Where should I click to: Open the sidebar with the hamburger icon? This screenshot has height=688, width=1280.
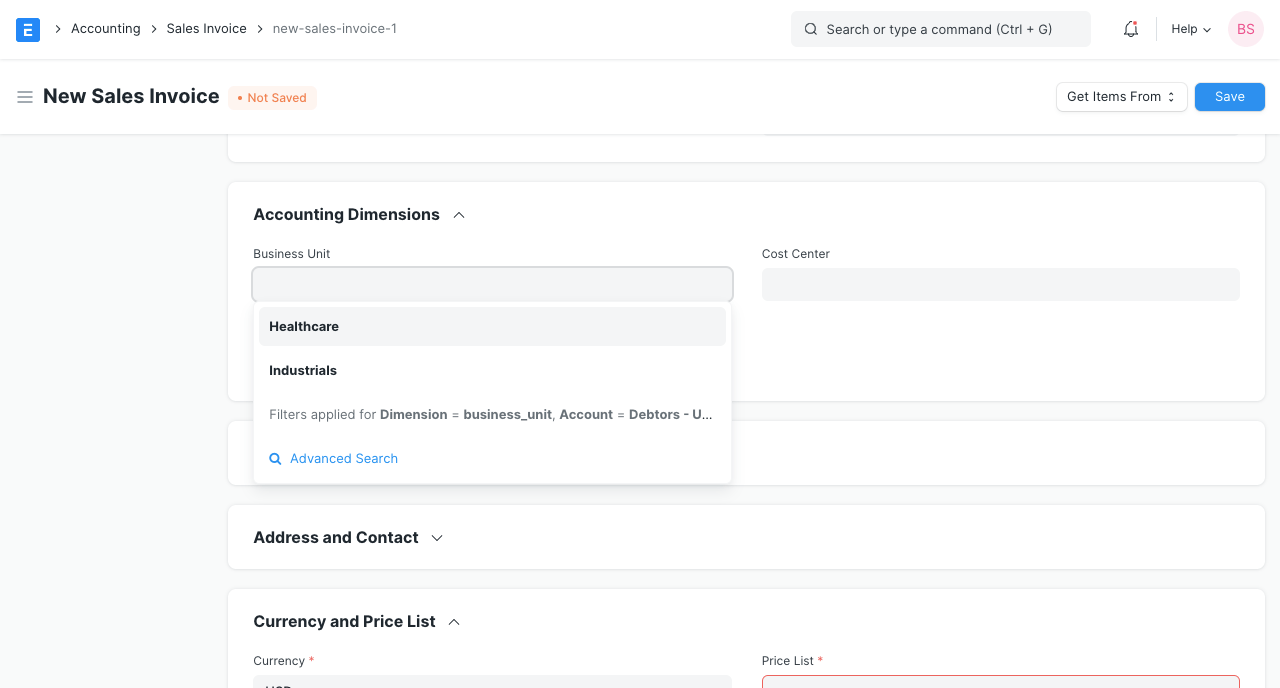click(x=25, y=97)
